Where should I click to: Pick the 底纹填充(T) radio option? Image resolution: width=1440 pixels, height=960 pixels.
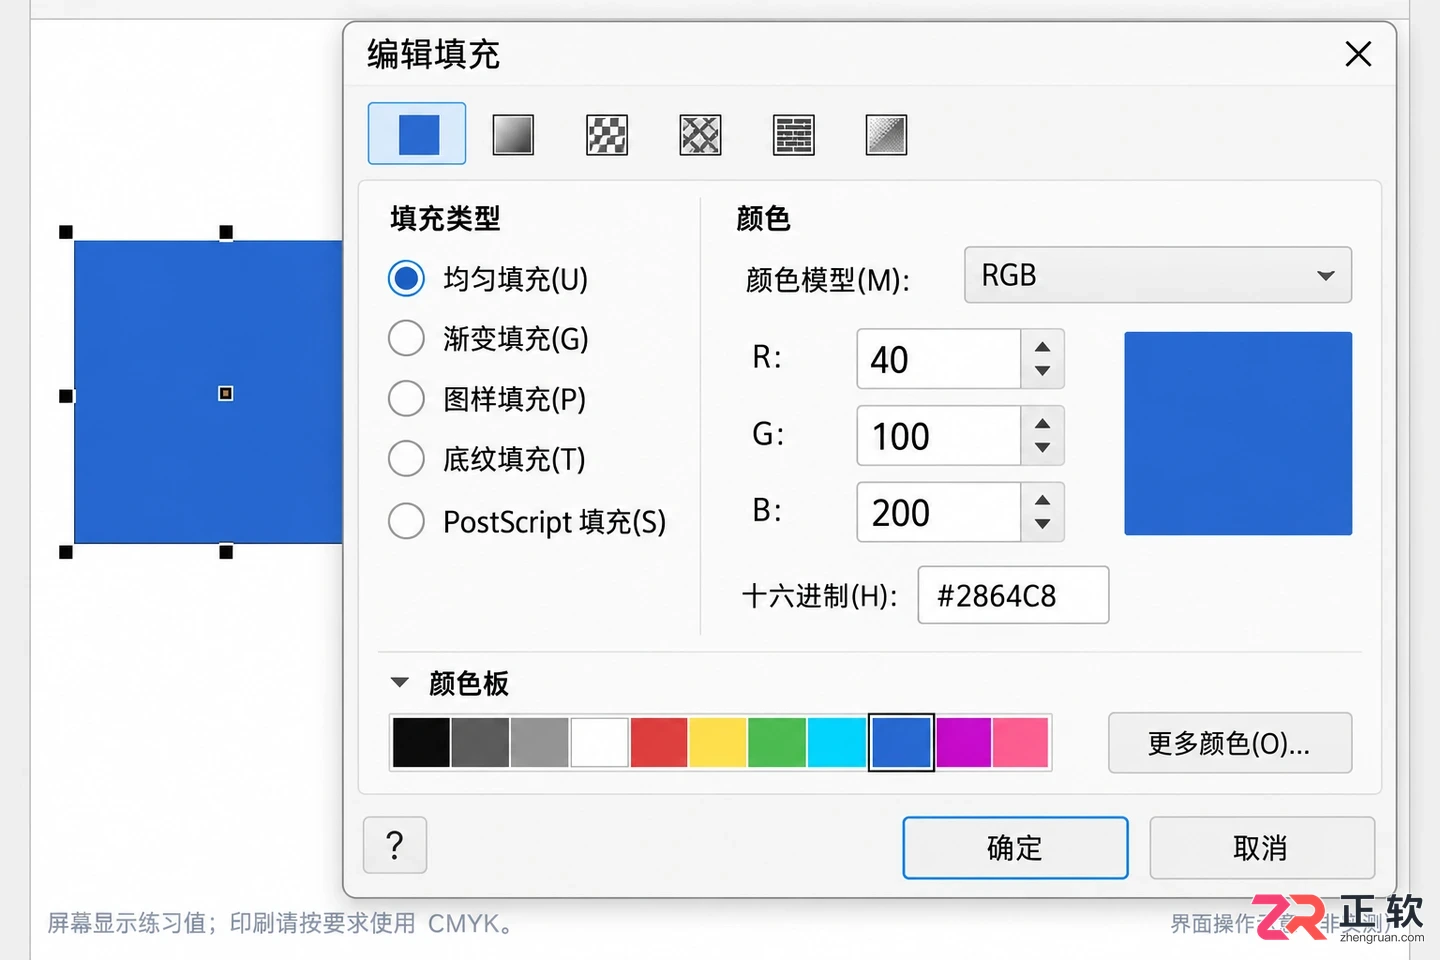coord(406,458)
